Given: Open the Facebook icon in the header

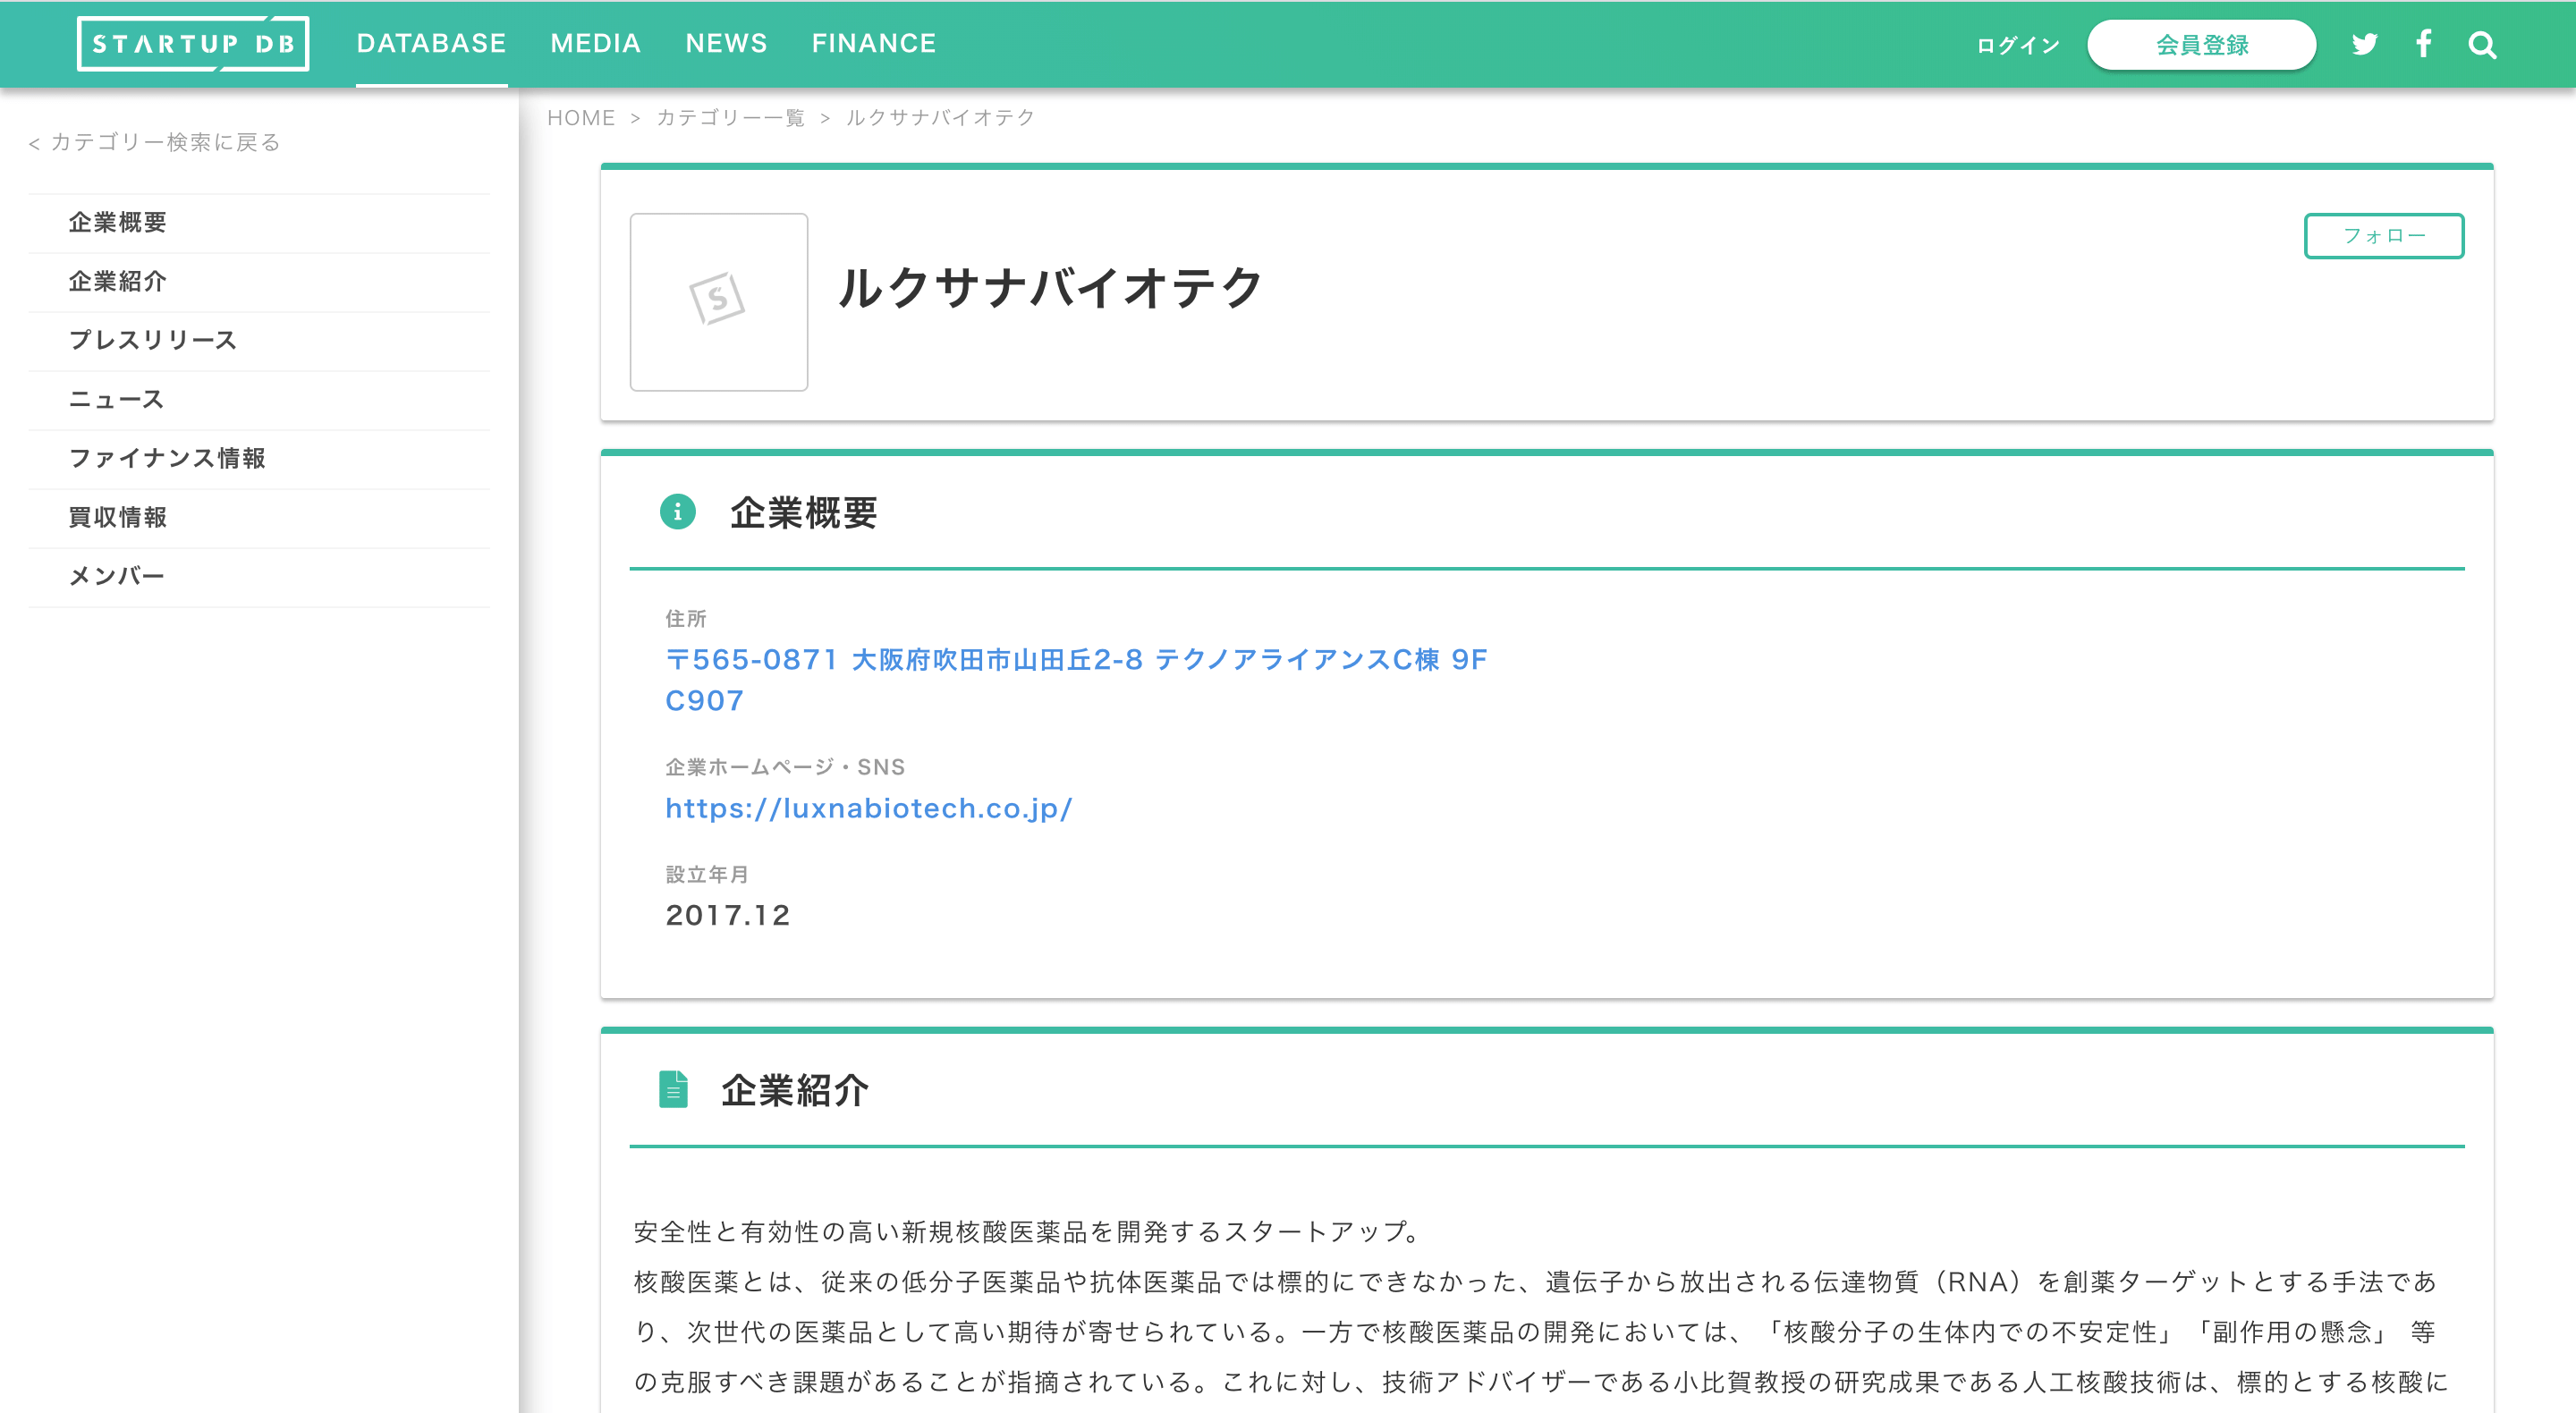Looking at the screenshot, I should [2424, 44].
